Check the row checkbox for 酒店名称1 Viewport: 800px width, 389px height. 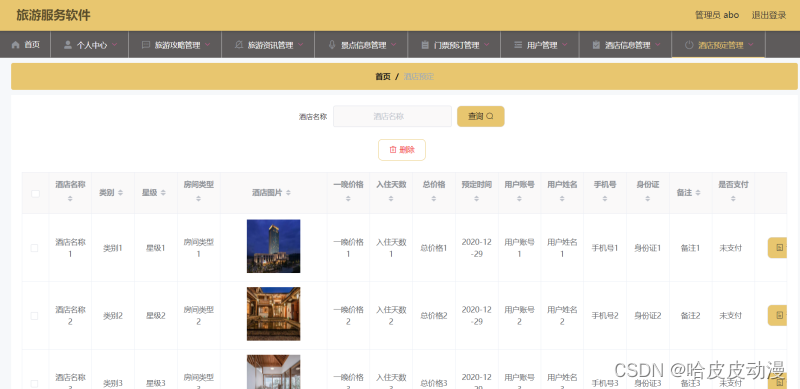point(34,248)
